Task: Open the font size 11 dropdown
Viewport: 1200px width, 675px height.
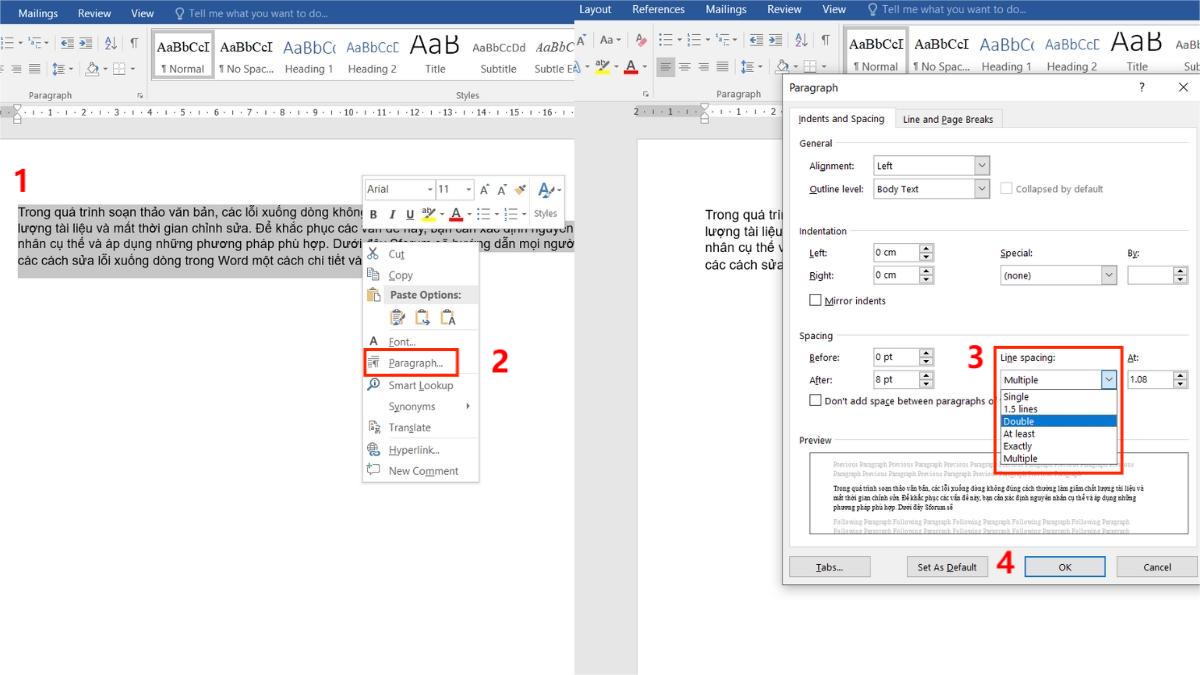Action: click(469, 189)
